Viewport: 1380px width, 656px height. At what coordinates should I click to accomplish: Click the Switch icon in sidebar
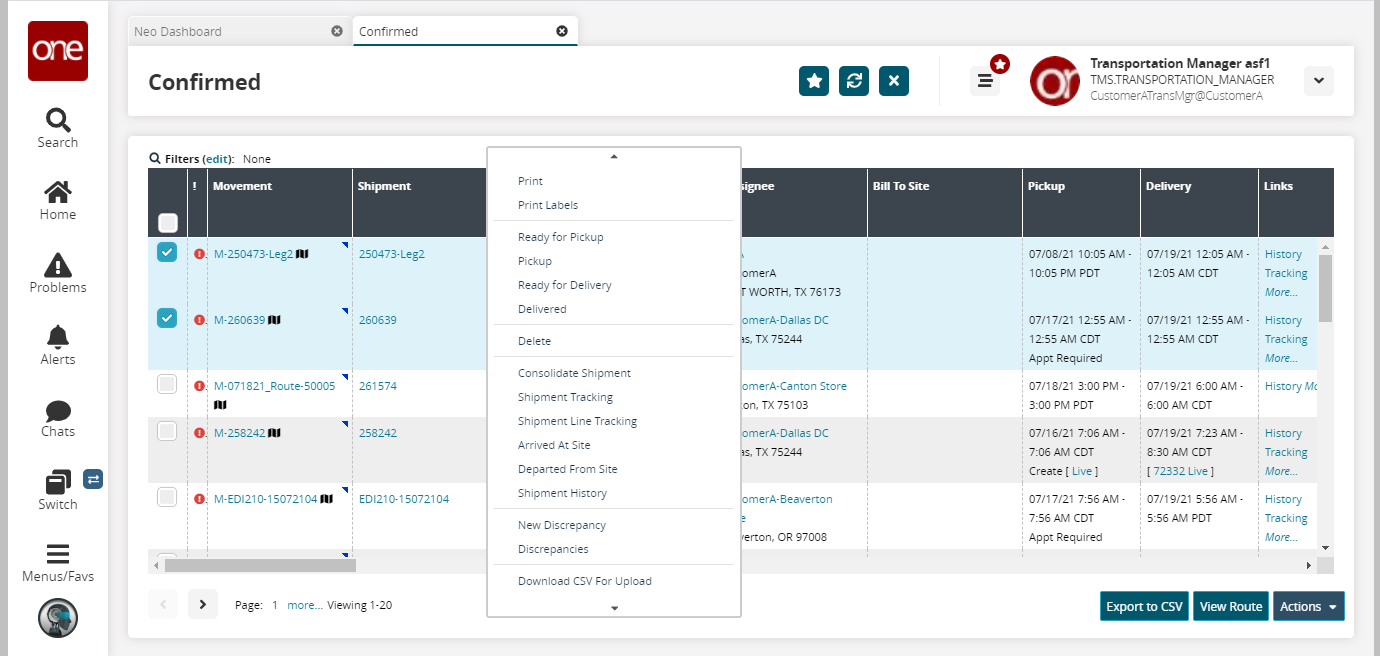tap(58, 482)
